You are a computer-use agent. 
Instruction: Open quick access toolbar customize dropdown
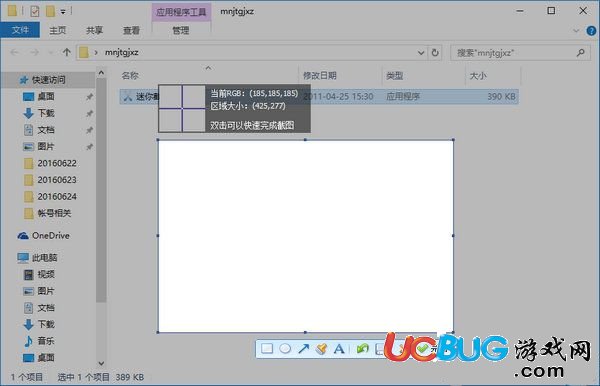pyautogui.click(x=63, y=12)
